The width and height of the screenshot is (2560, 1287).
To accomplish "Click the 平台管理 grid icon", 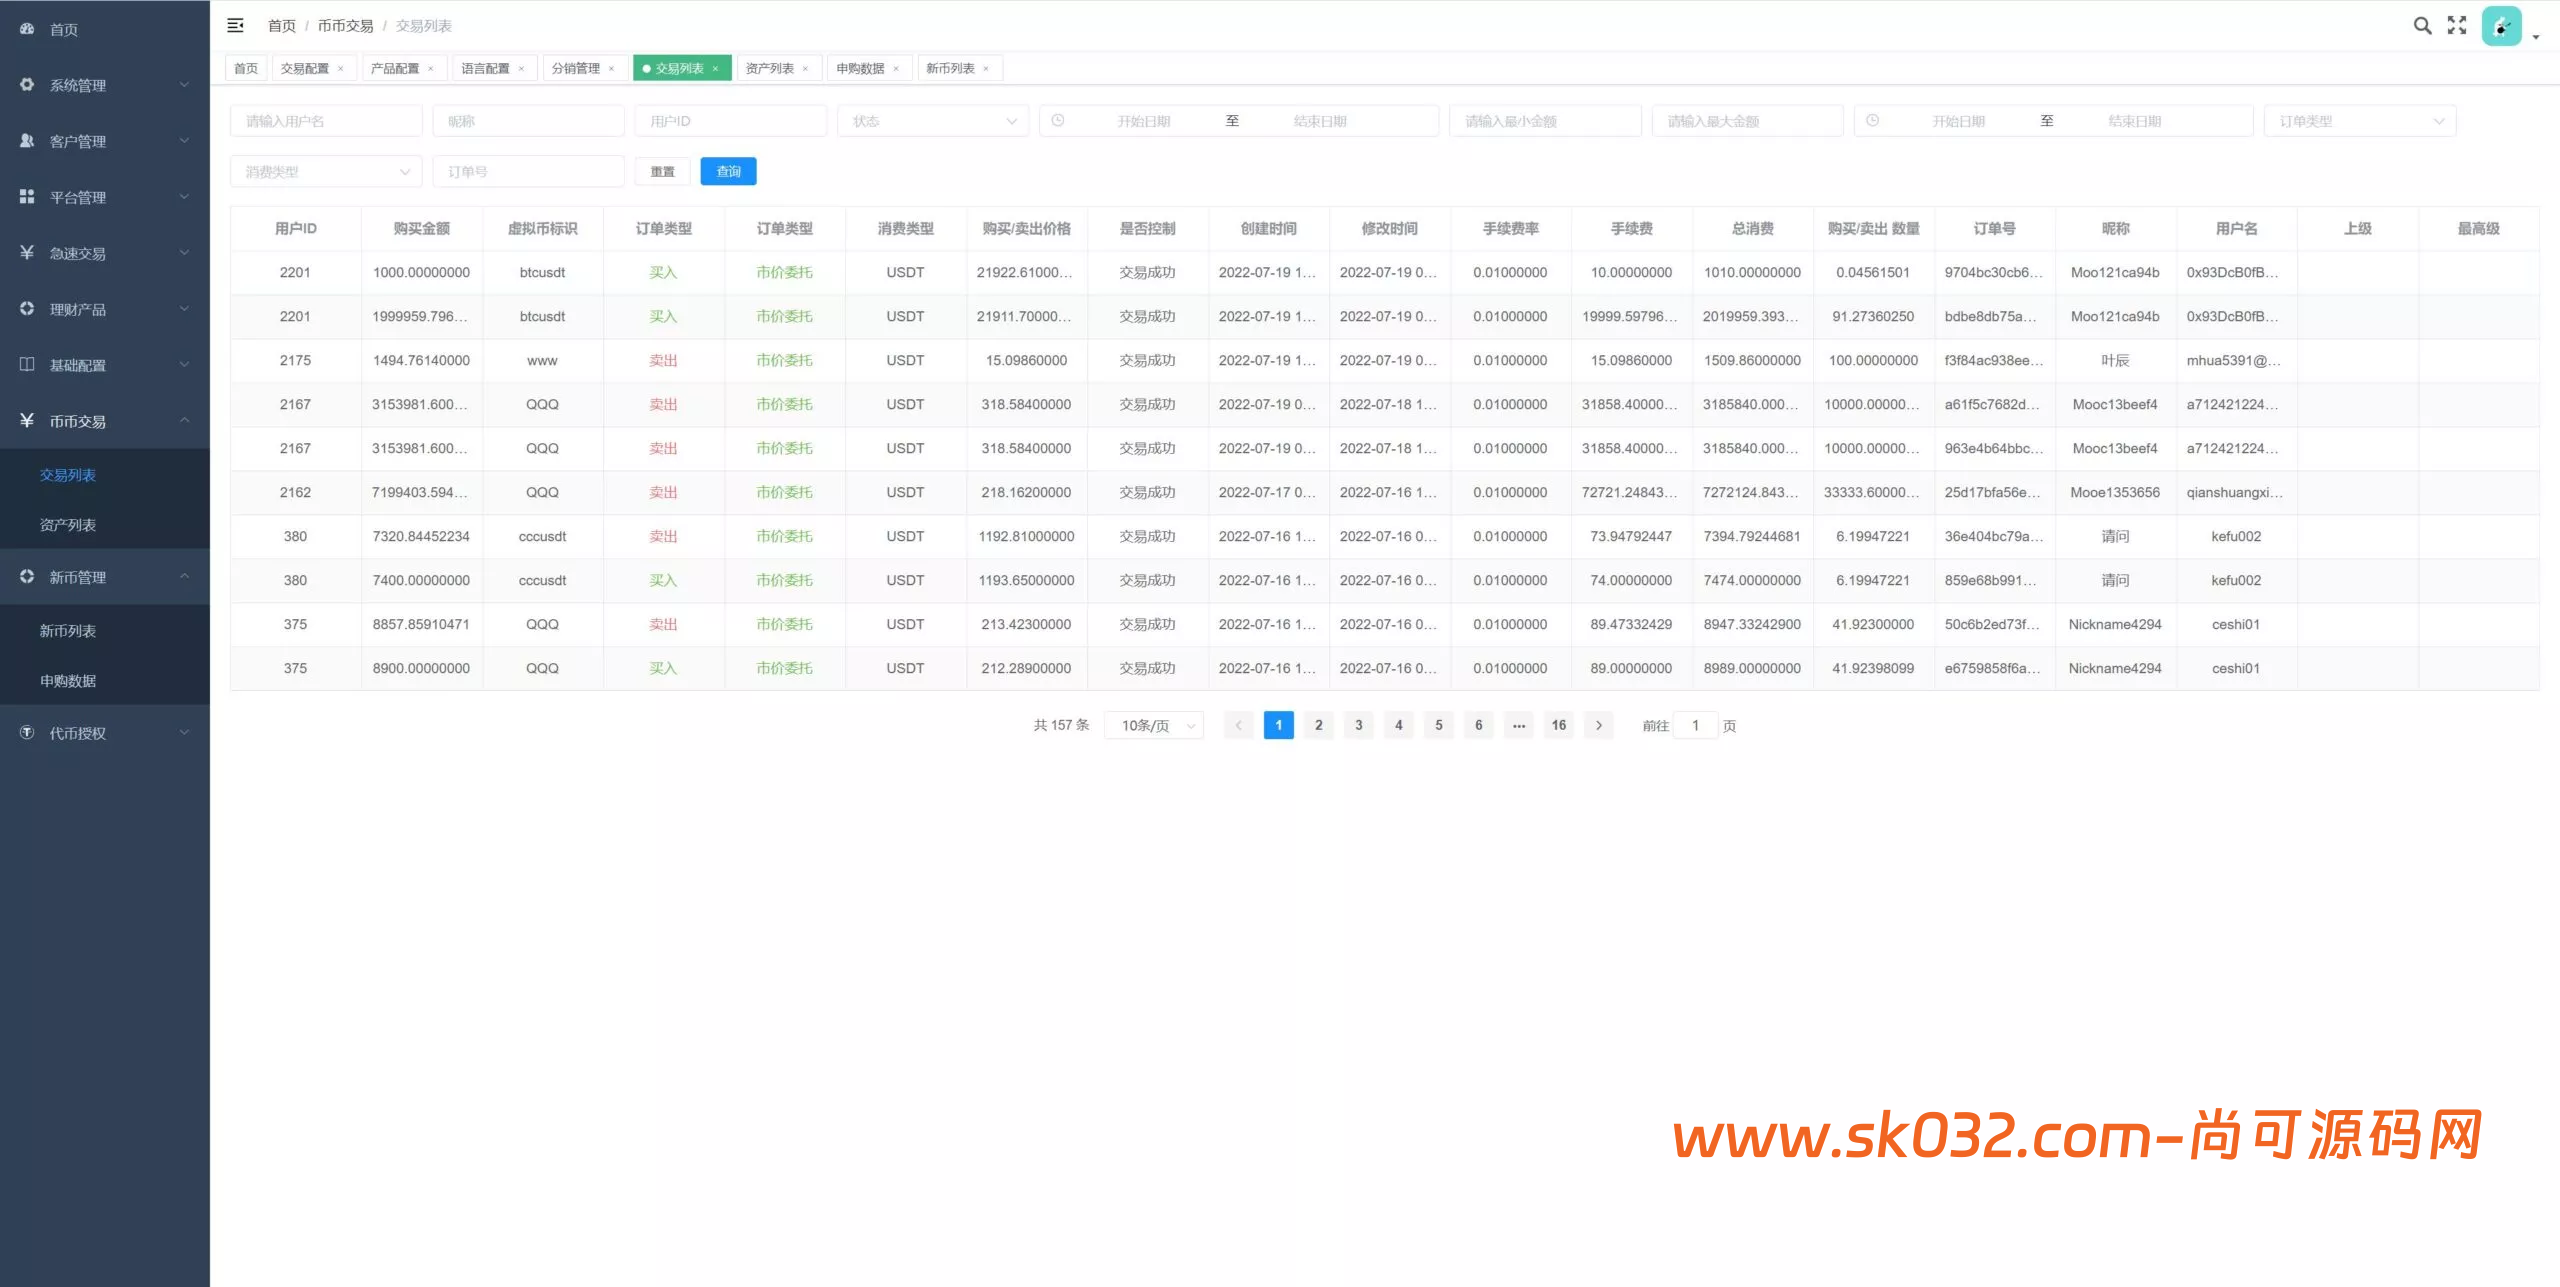I will click(x=27, y=197).
